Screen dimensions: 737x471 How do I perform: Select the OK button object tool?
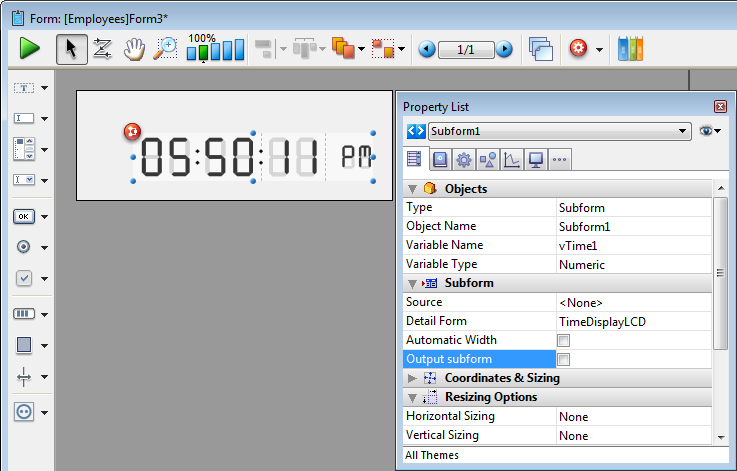tap(24, 216)
